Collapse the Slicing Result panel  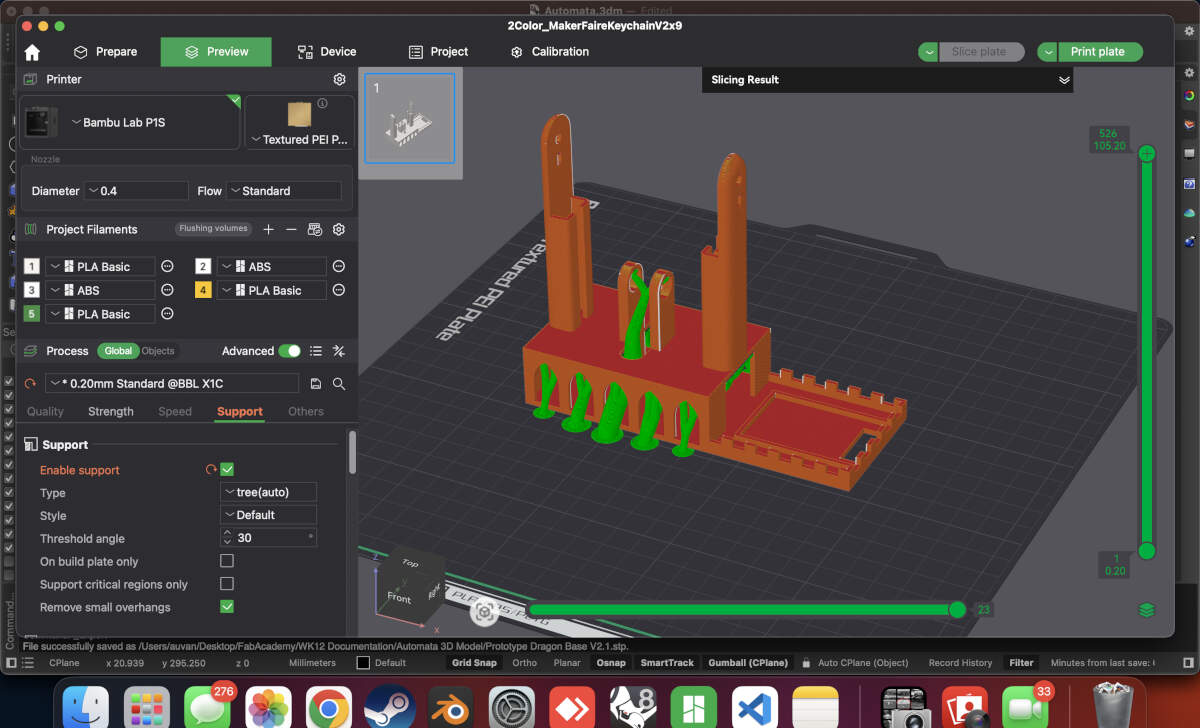[x=1064, y=80]
